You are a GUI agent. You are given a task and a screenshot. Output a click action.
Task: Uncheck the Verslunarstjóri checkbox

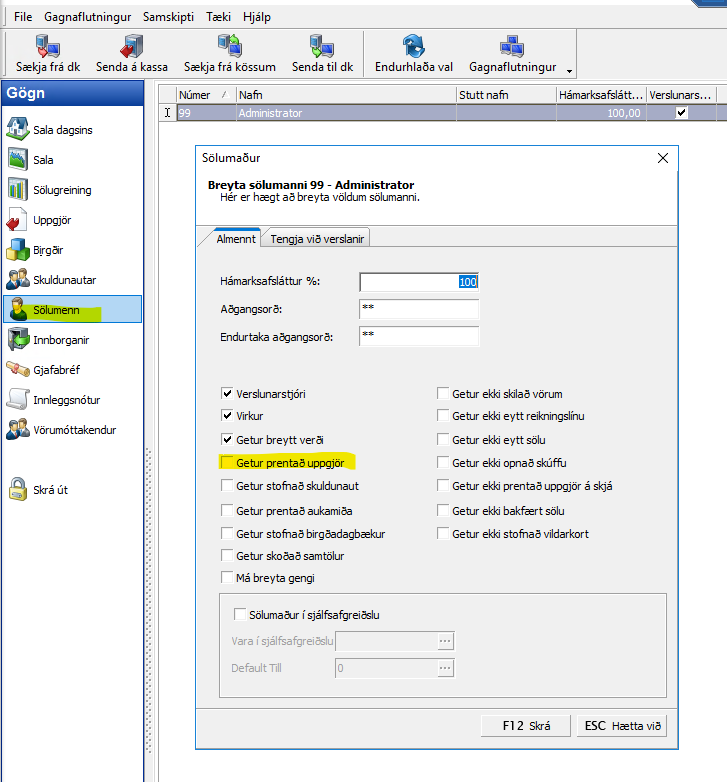click(x=227, y=394)
